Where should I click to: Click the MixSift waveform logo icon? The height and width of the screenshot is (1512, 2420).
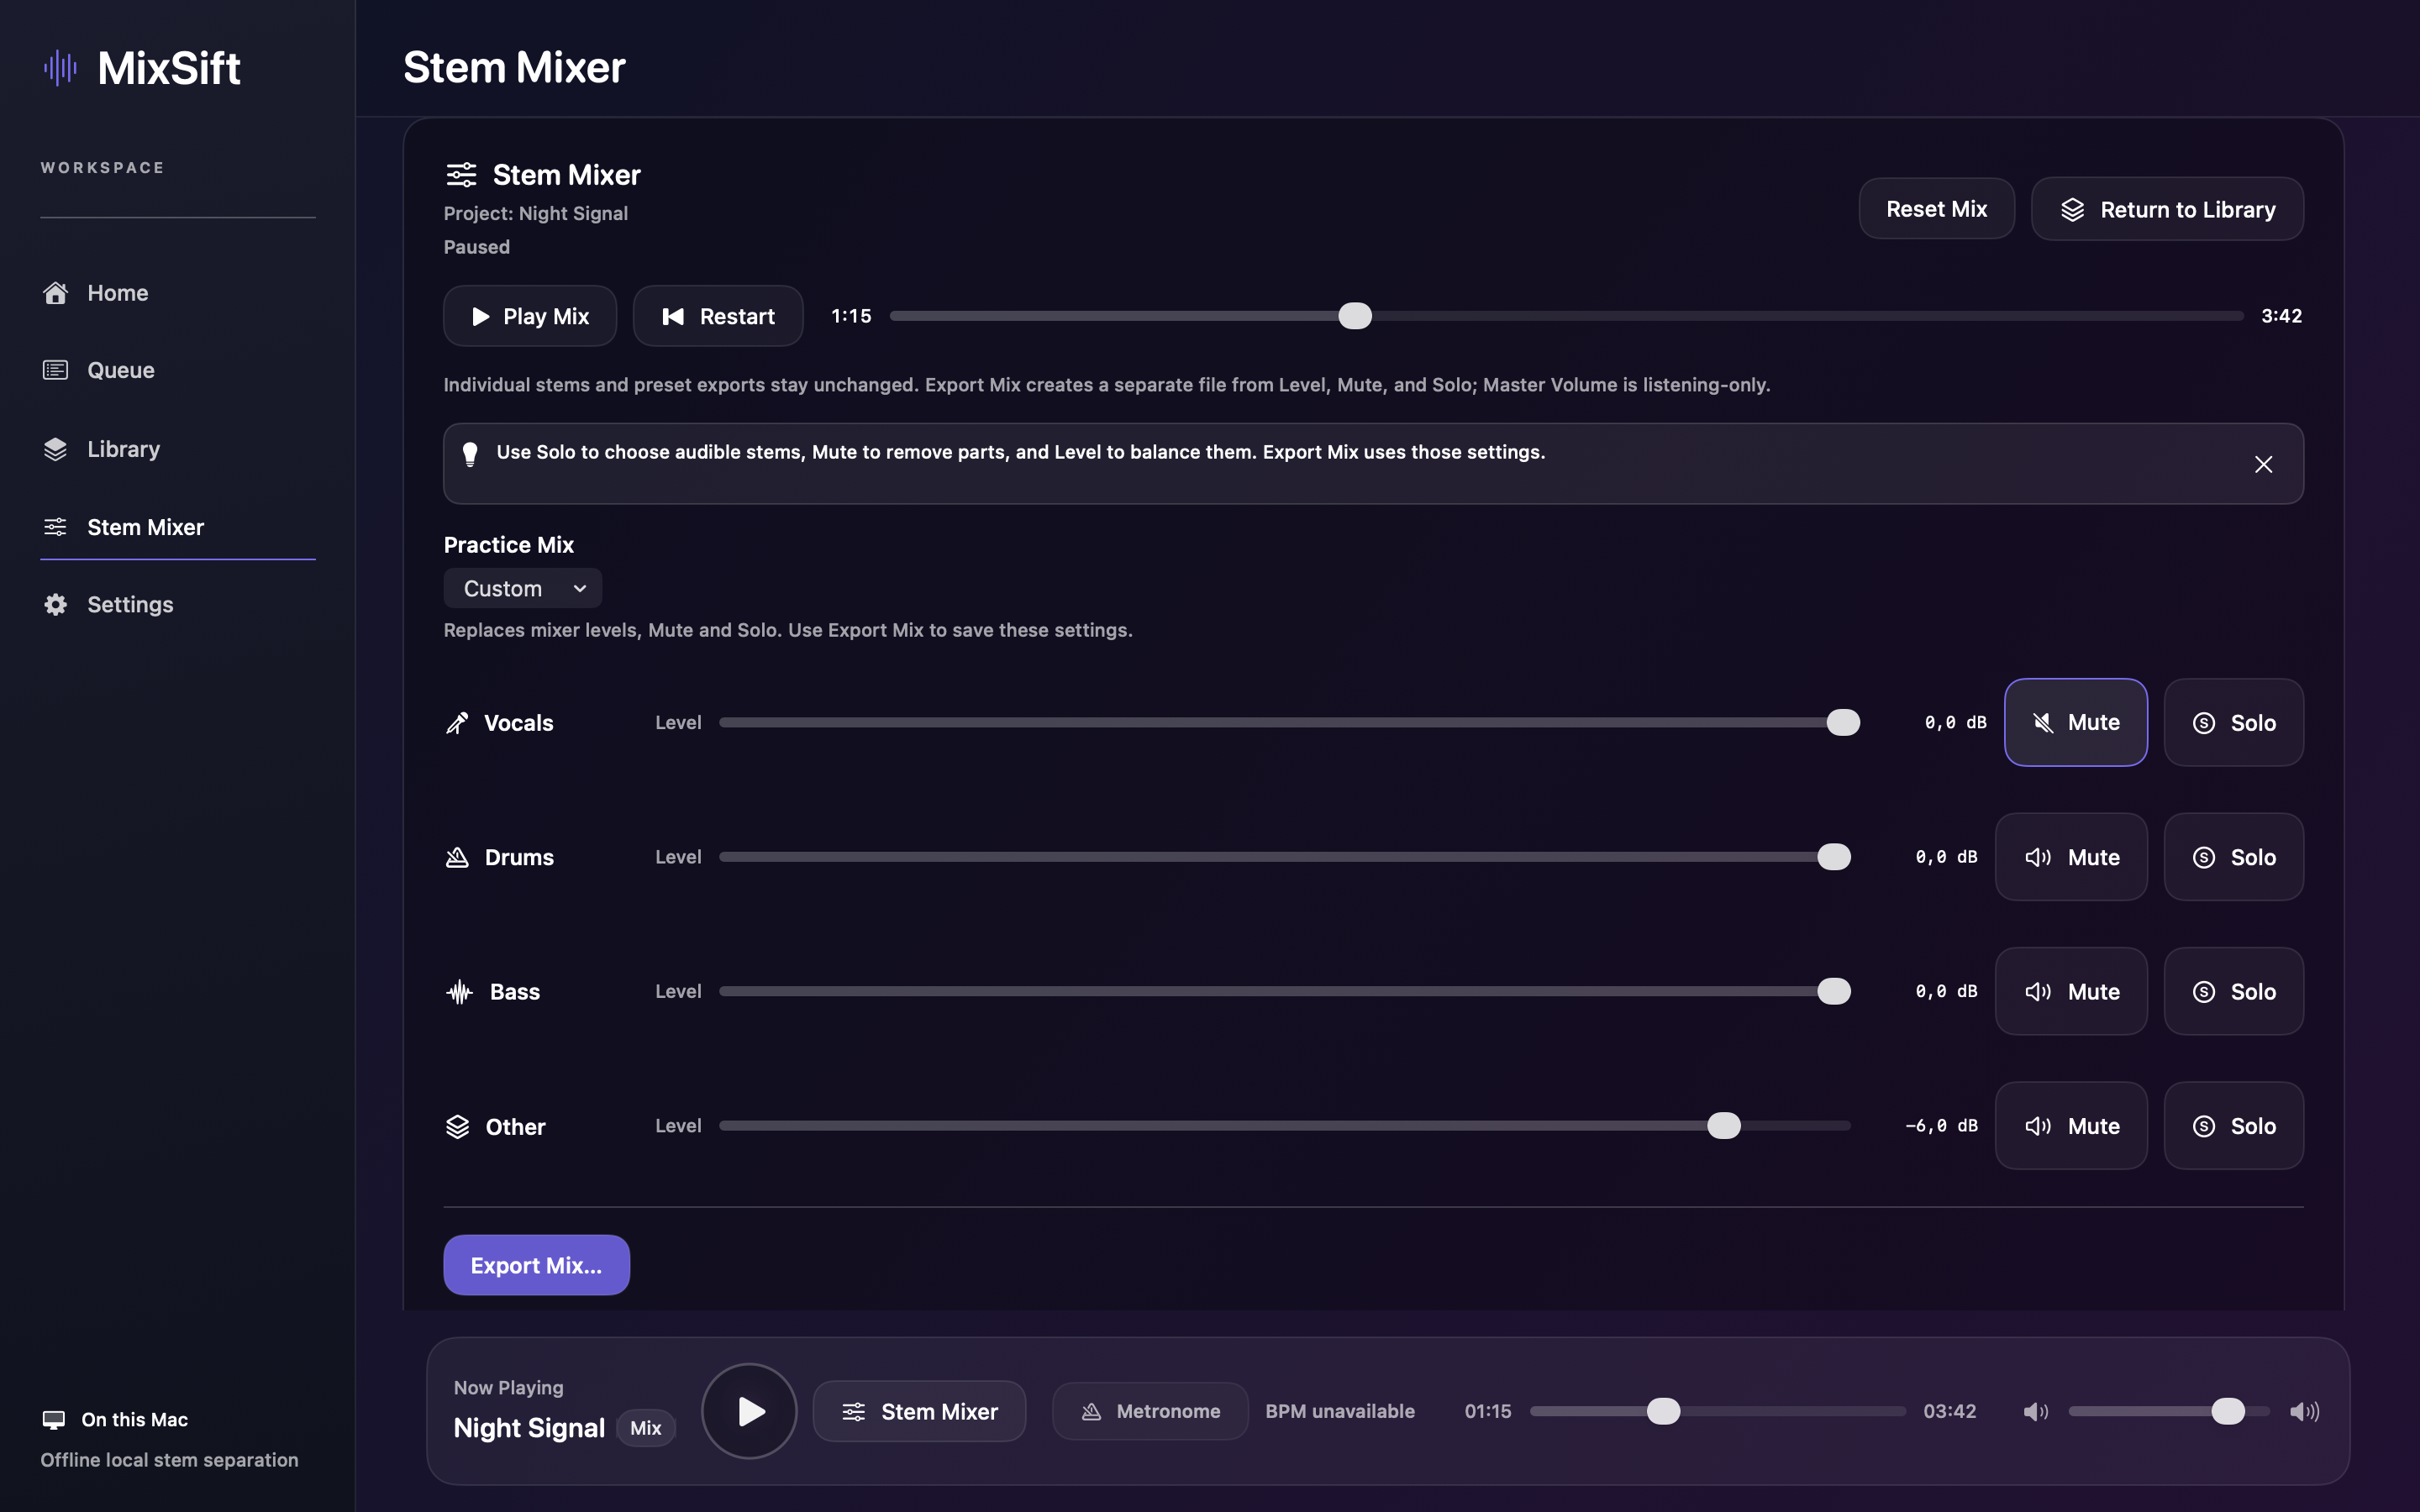point(60,68)
